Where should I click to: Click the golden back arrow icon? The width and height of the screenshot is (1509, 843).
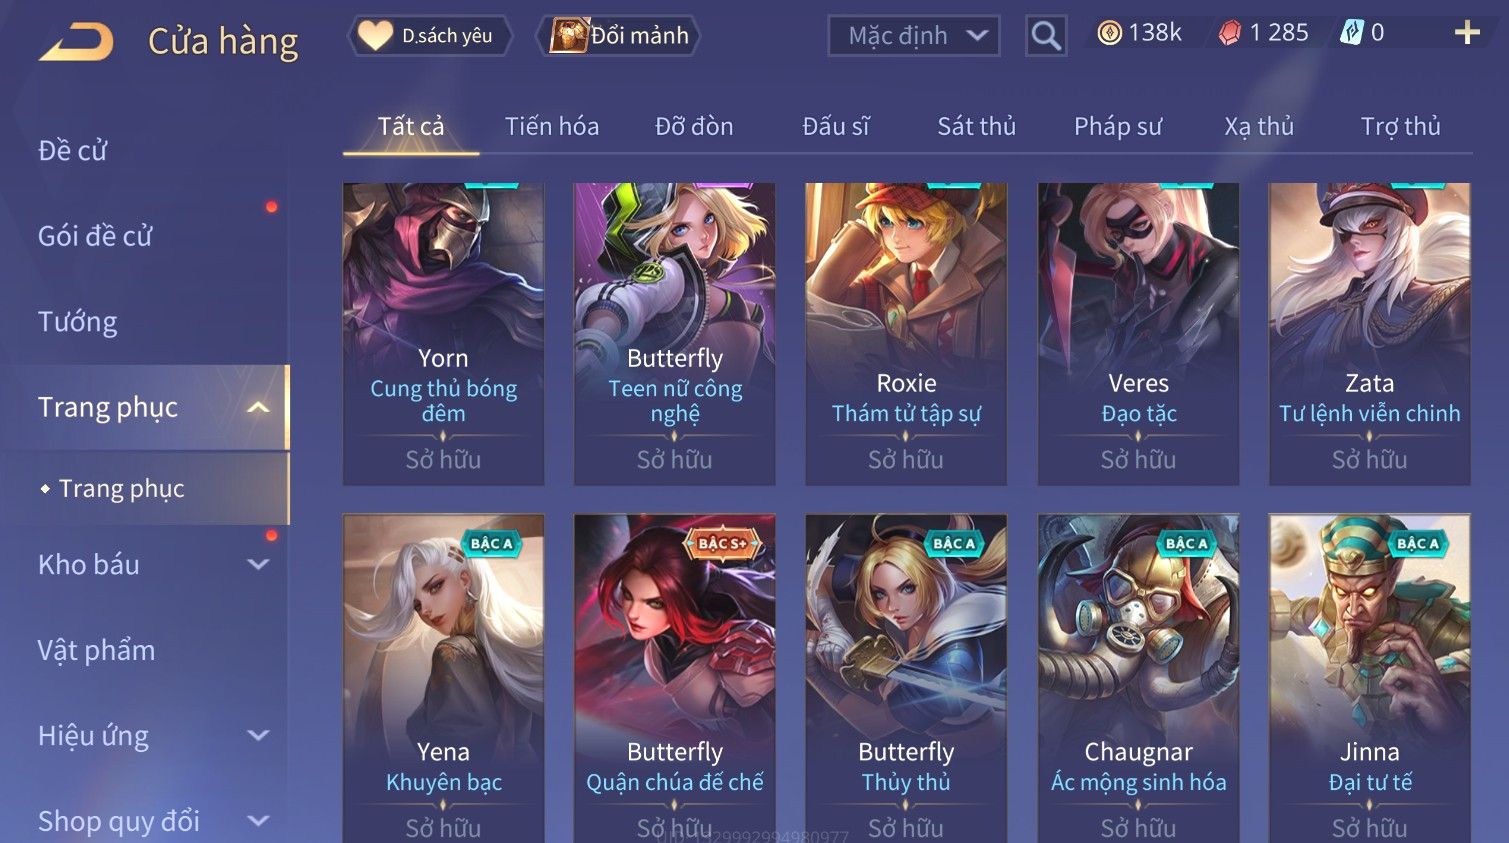(x=76, y=42)
